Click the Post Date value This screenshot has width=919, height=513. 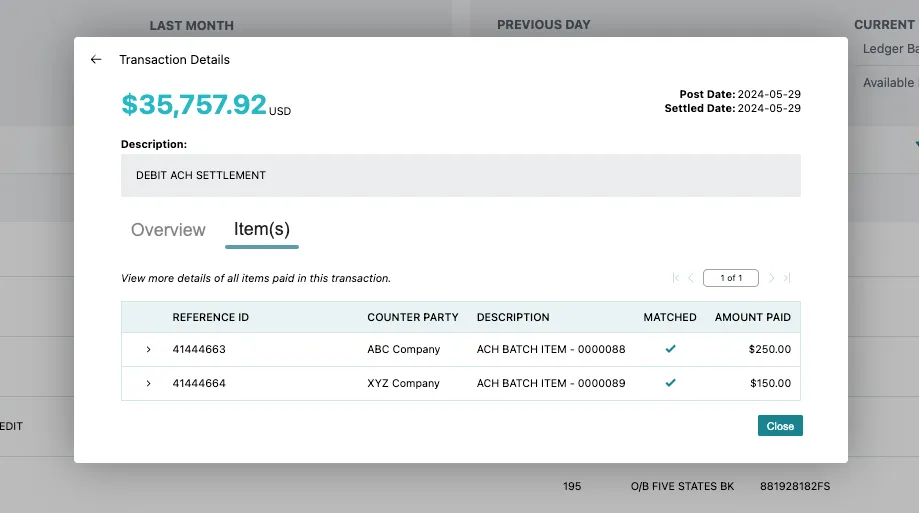pyautogui.click(x=769, y=94)
